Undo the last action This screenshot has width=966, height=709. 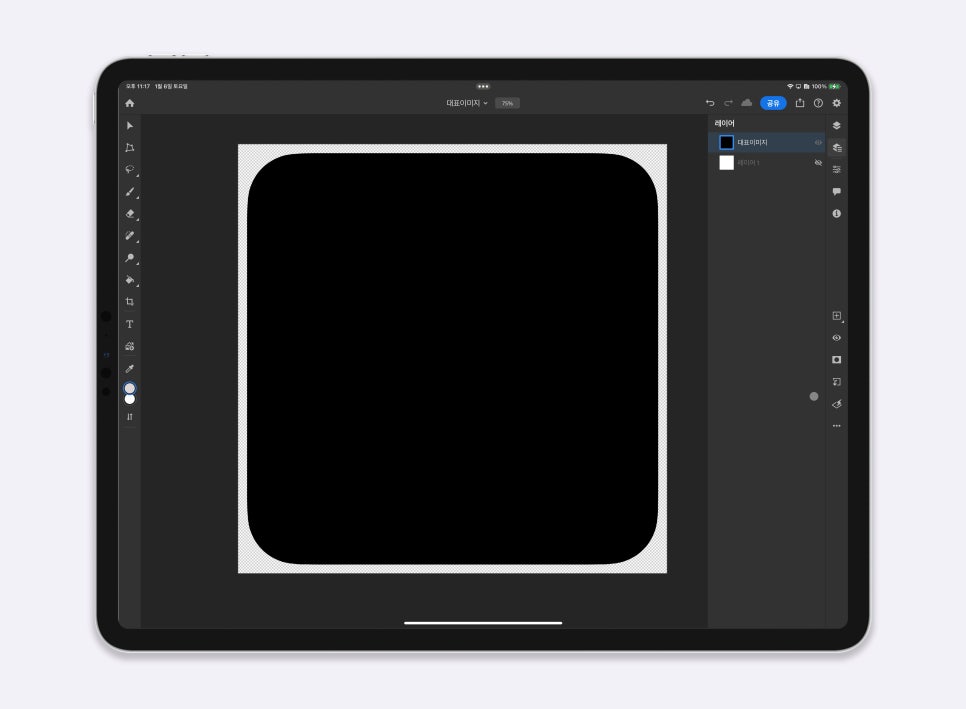[710, 103]
